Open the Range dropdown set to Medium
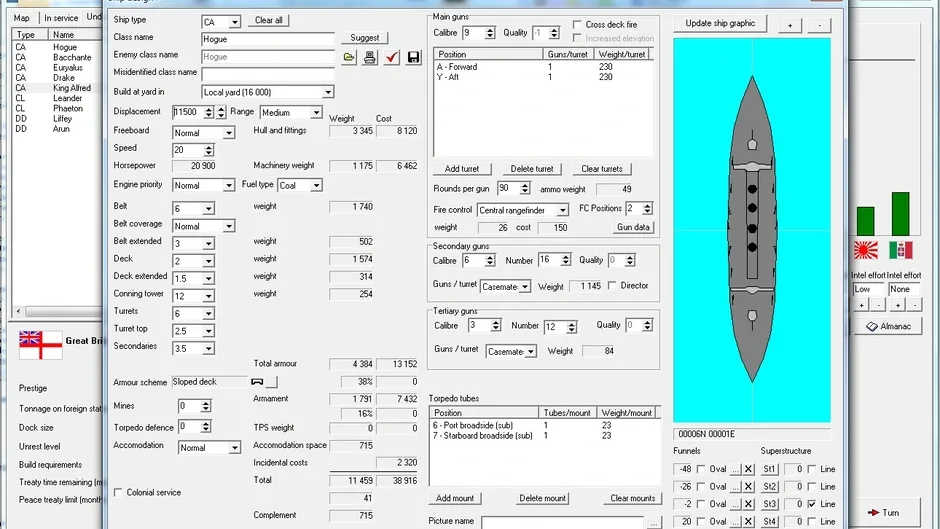 coord(316,113)
